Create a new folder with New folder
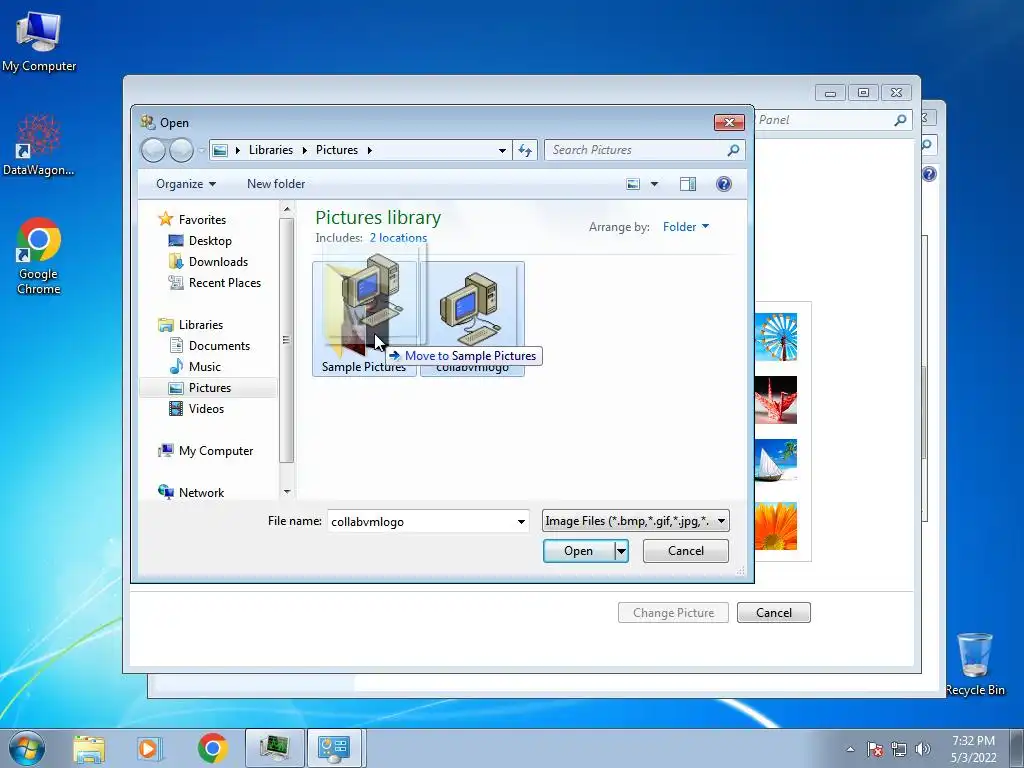 pos(276,184)
